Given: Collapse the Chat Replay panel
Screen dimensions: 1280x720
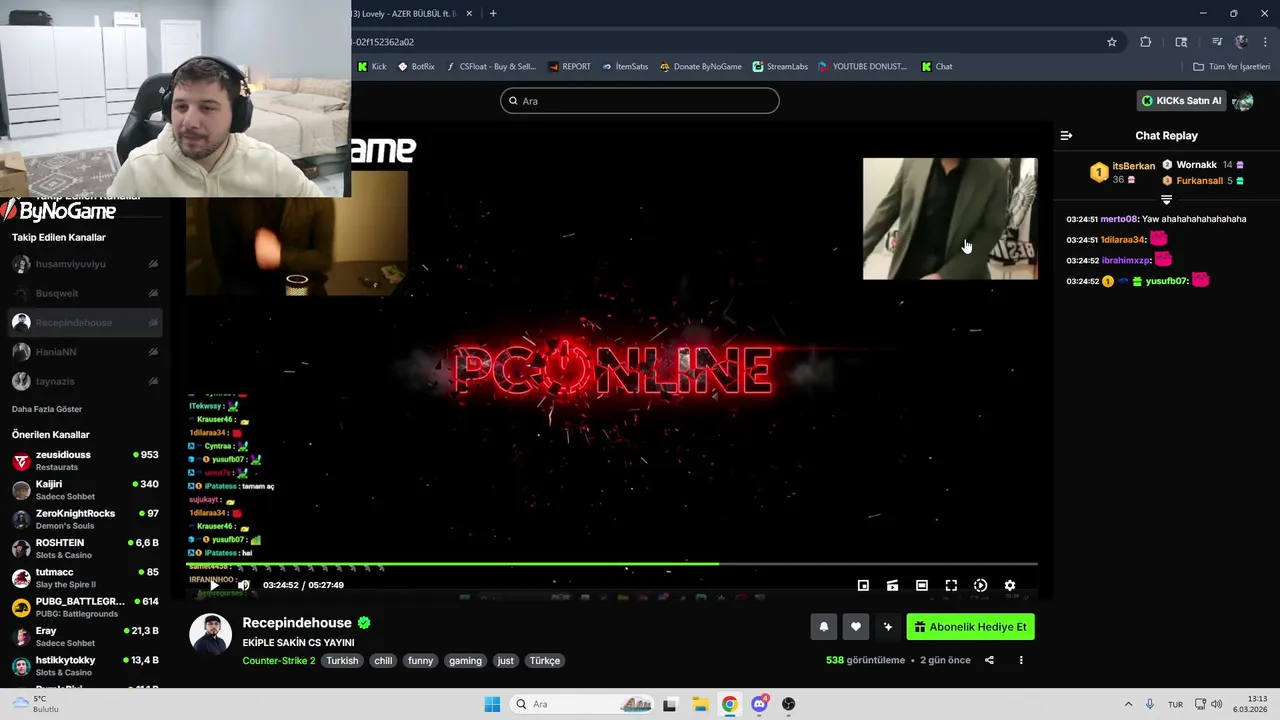Looking at the screenshot, I should [x=1066, y=136].
